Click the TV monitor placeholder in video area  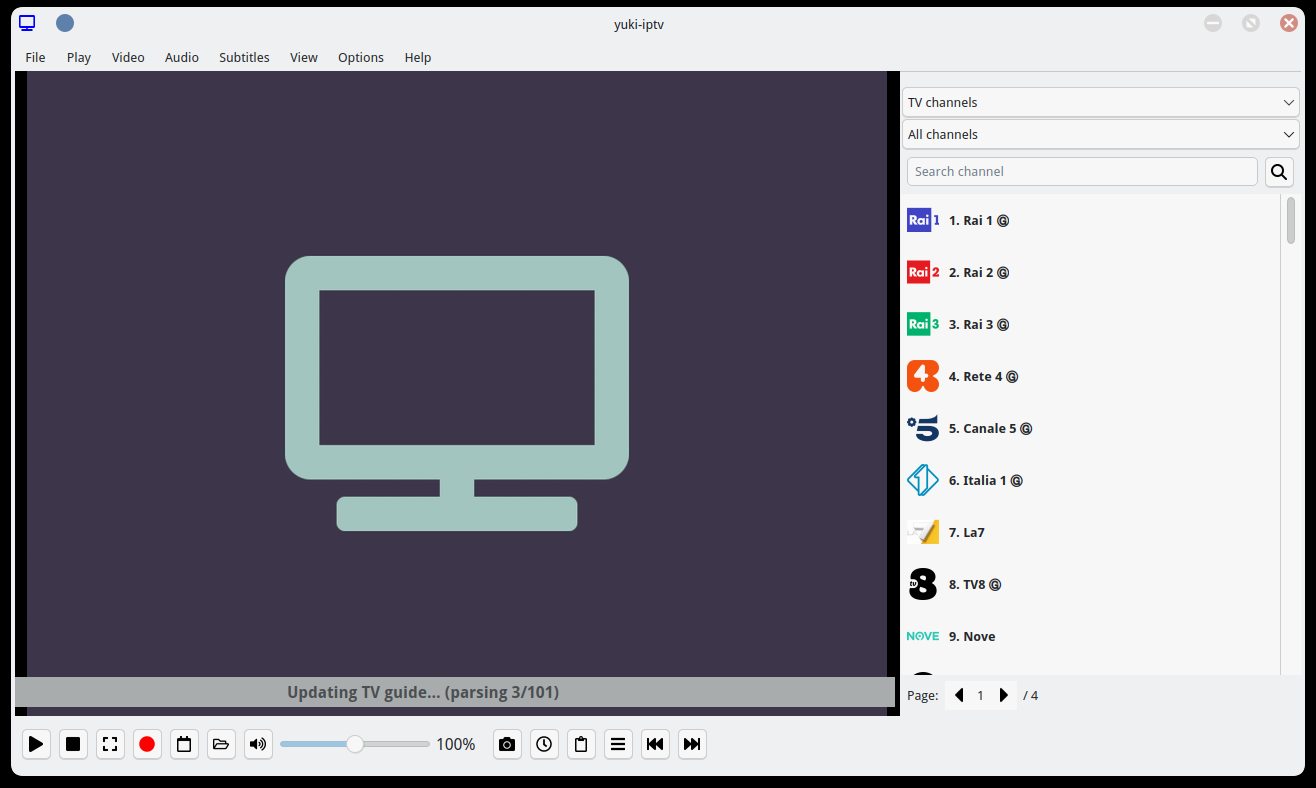pyautogui.click(x=457, y=393)
